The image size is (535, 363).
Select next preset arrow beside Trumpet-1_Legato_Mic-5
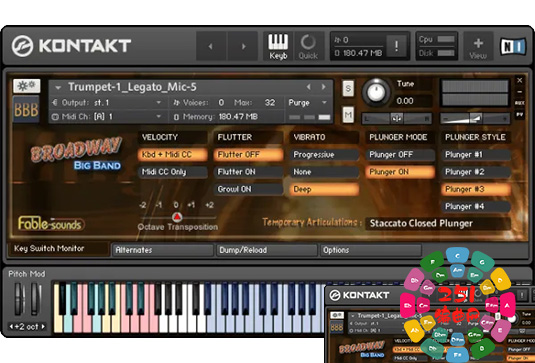click(x=323, y=87)
